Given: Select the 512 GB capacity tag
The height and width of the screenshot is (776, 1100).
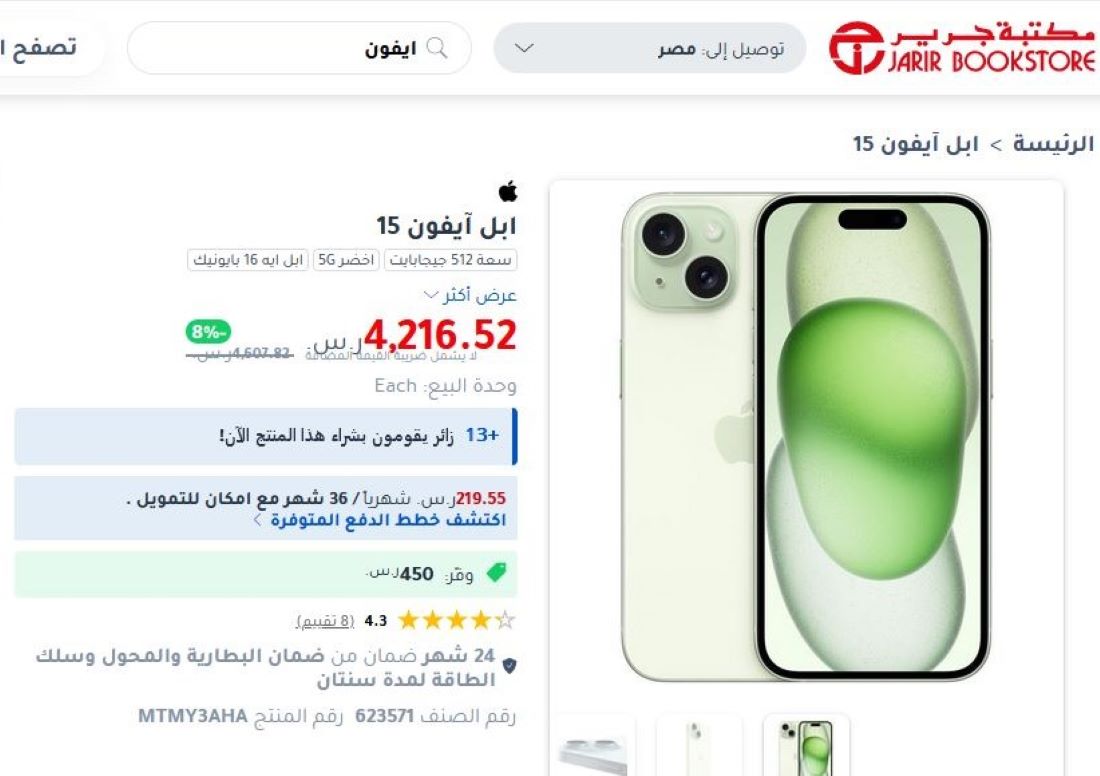Looking at the screenshot, I should pyautogui.click(x=450, y=260).
